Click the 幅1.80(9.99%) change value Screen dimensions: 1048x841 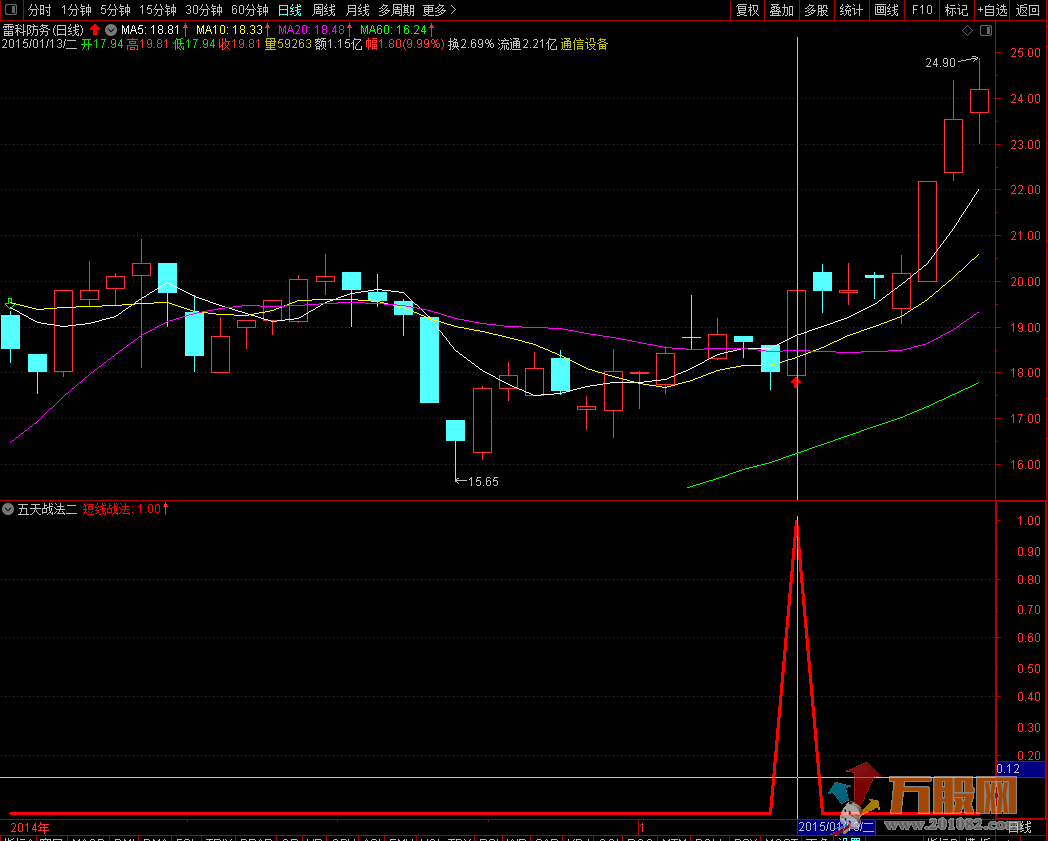405,44
